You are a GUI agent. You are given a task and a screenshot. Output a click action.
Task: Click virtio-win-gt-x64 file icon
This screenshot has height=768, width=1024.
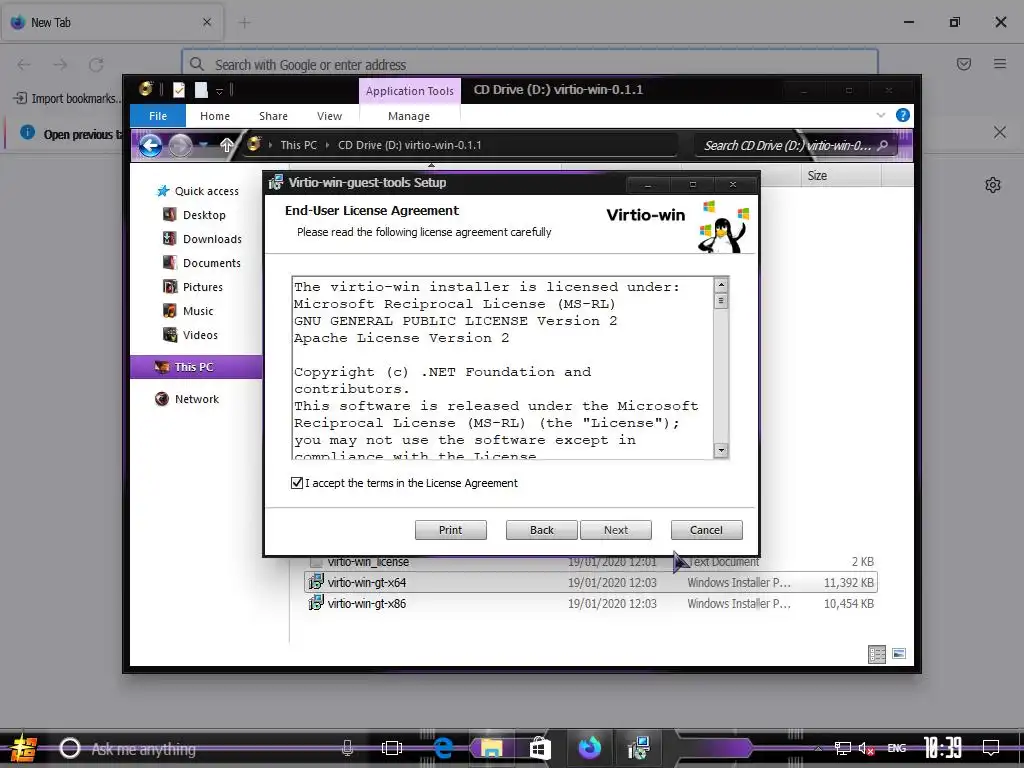[315, 582]
